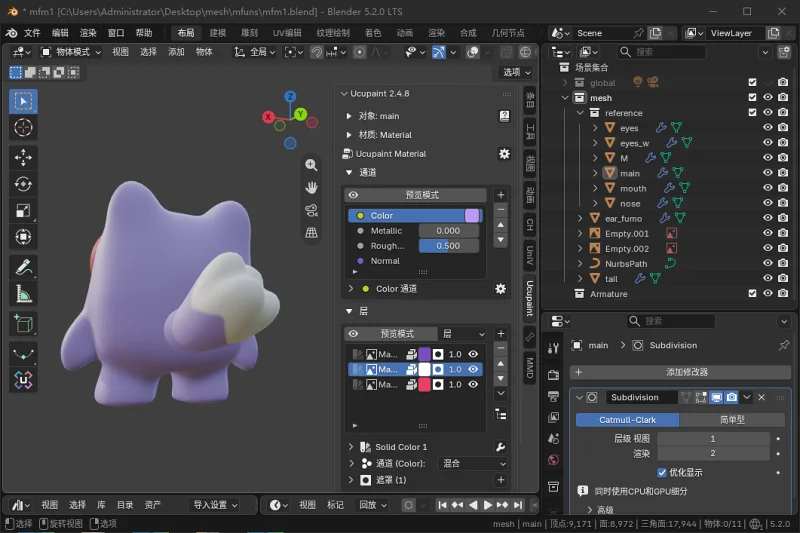Screen dimensions: 800x533
Task: Select the Measure tool
Action: [23, 294]
